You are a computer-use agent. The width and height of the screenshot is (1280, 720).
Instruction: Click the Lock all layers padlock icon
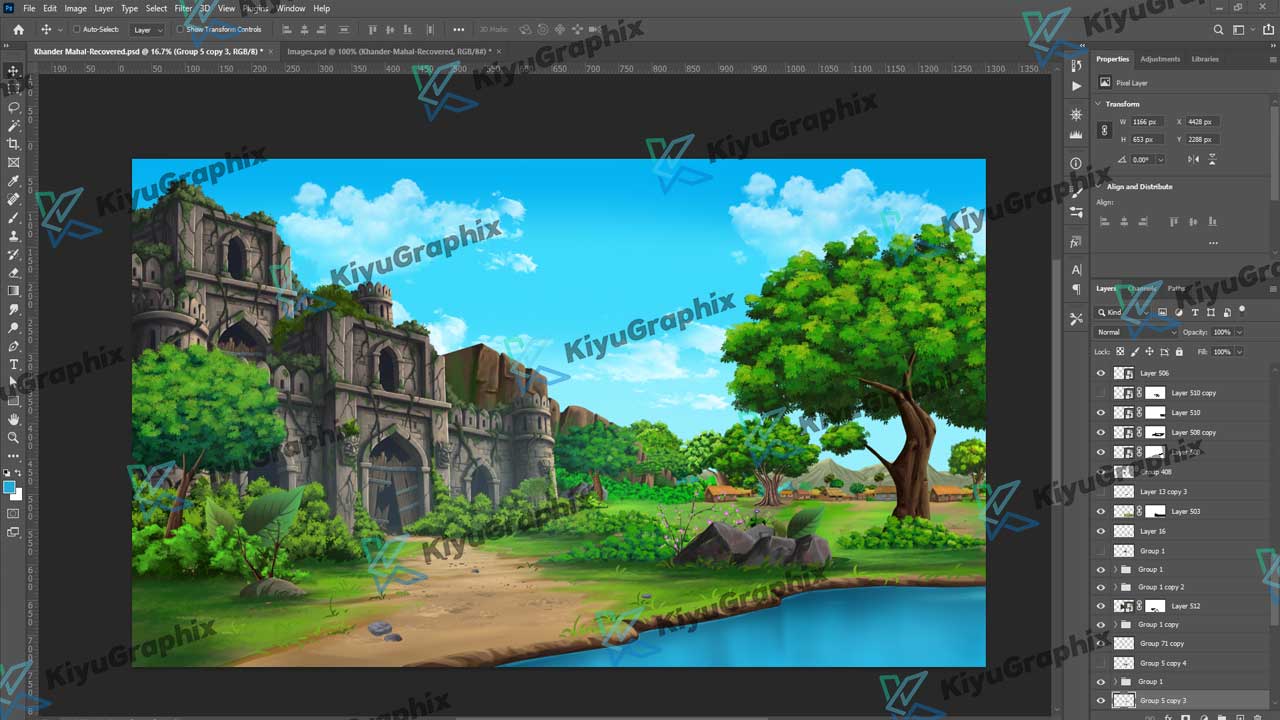coord(1179,352)
